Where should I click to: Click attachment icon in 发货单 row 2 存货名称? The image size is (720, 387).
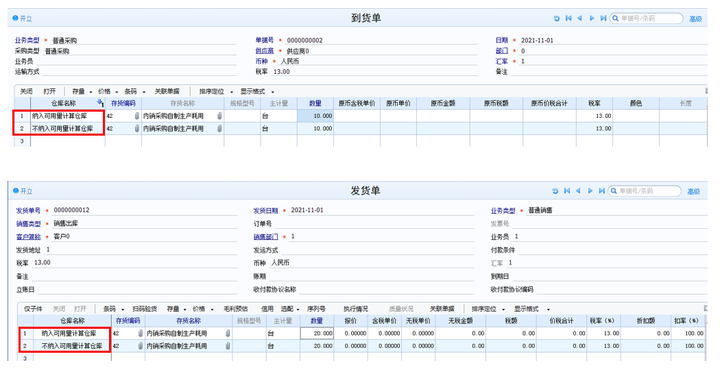point(228,346)
